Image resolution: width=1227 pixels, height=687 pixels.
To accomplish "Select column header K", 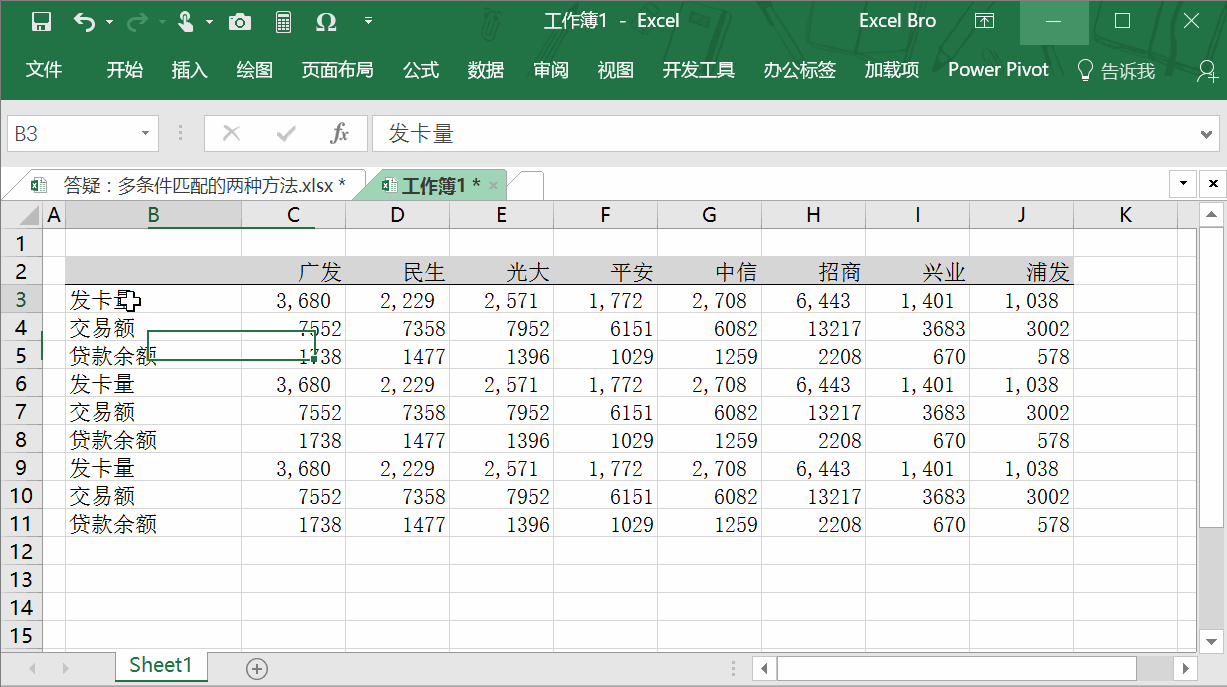I will [1125, 215].
